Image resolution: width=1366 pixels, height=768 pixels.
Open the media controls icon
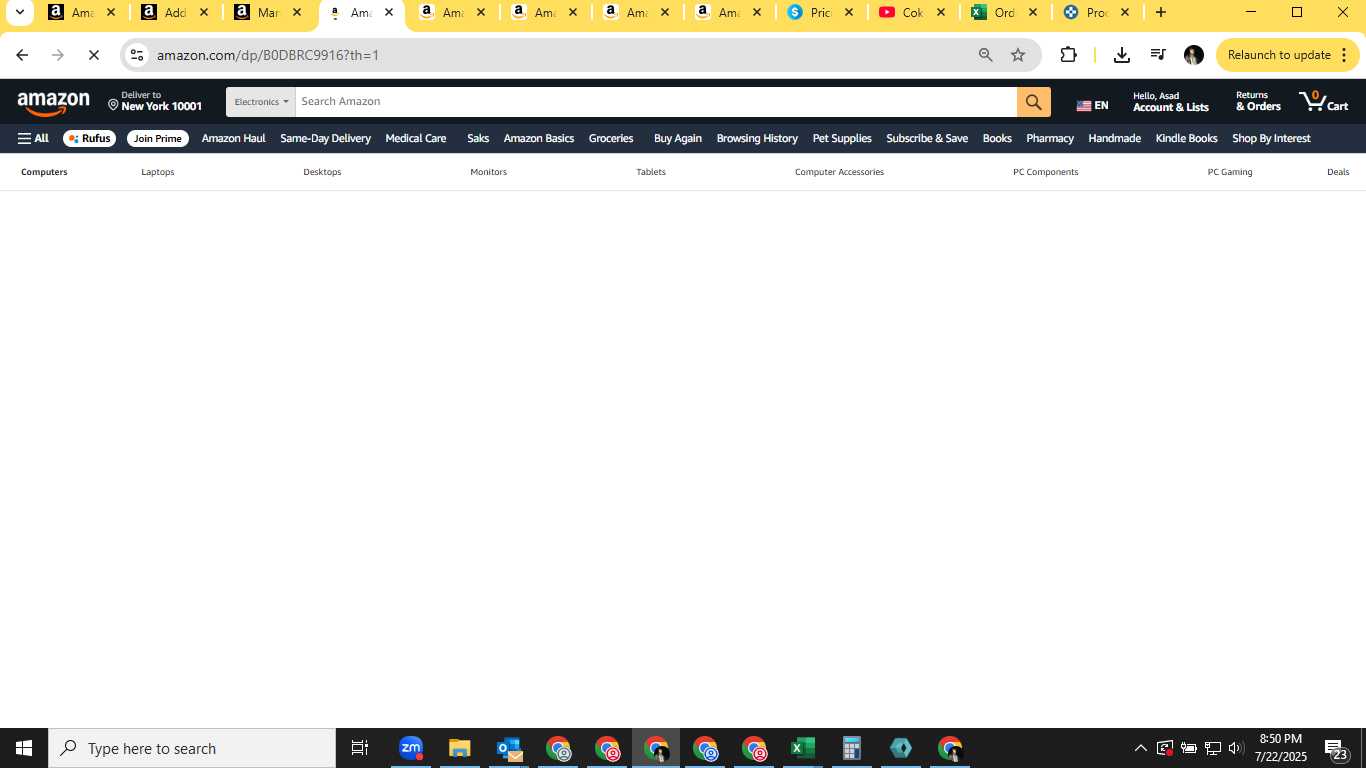coord(1158,55)
